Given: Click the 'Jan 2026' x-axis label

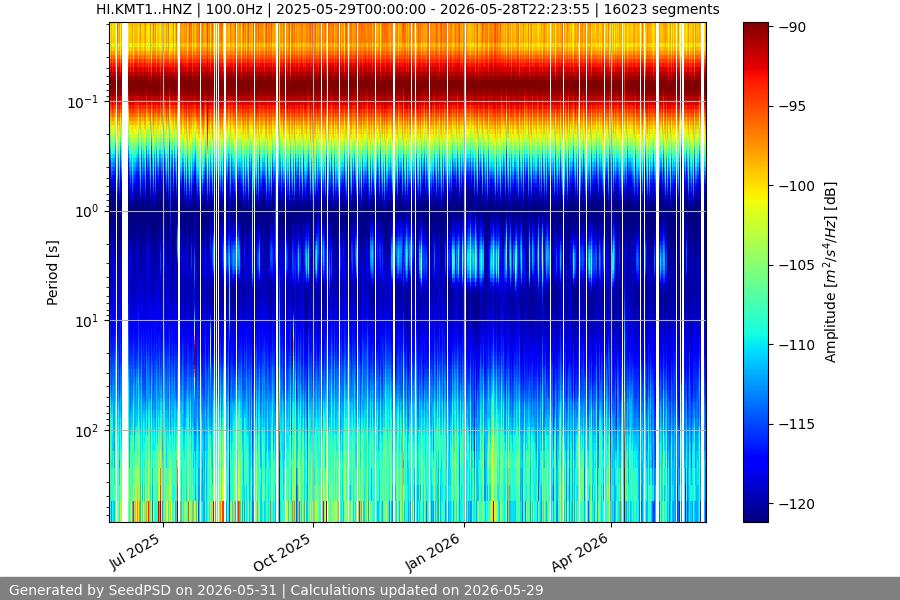Looking at the screenshot, I should [433, 552].
